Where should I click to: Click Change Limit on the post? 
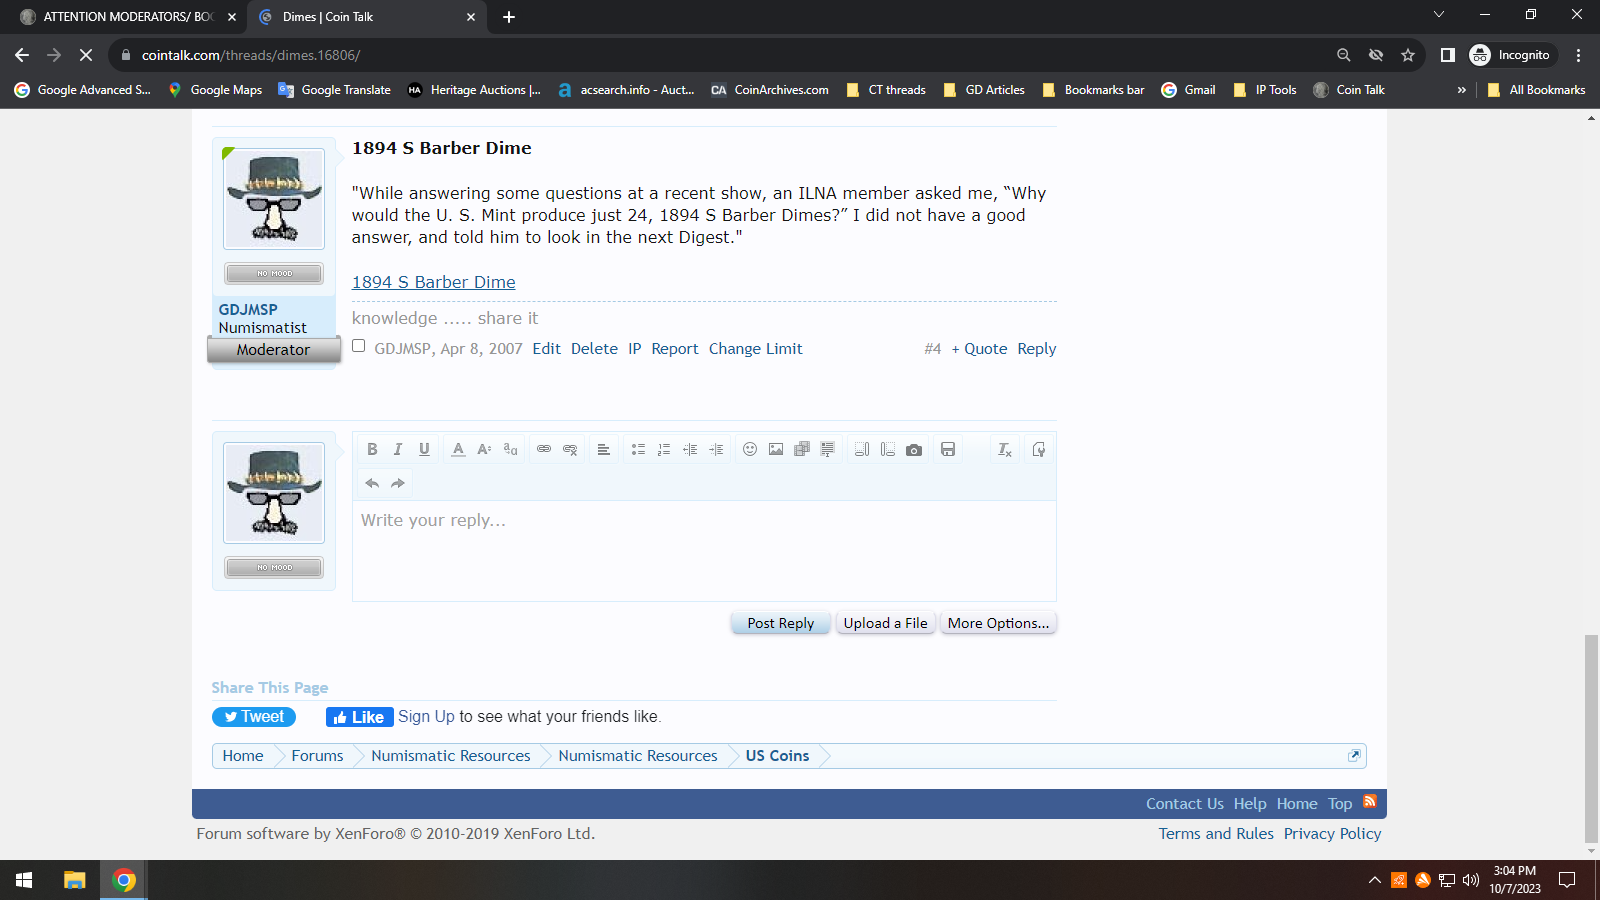pos(756,349)
